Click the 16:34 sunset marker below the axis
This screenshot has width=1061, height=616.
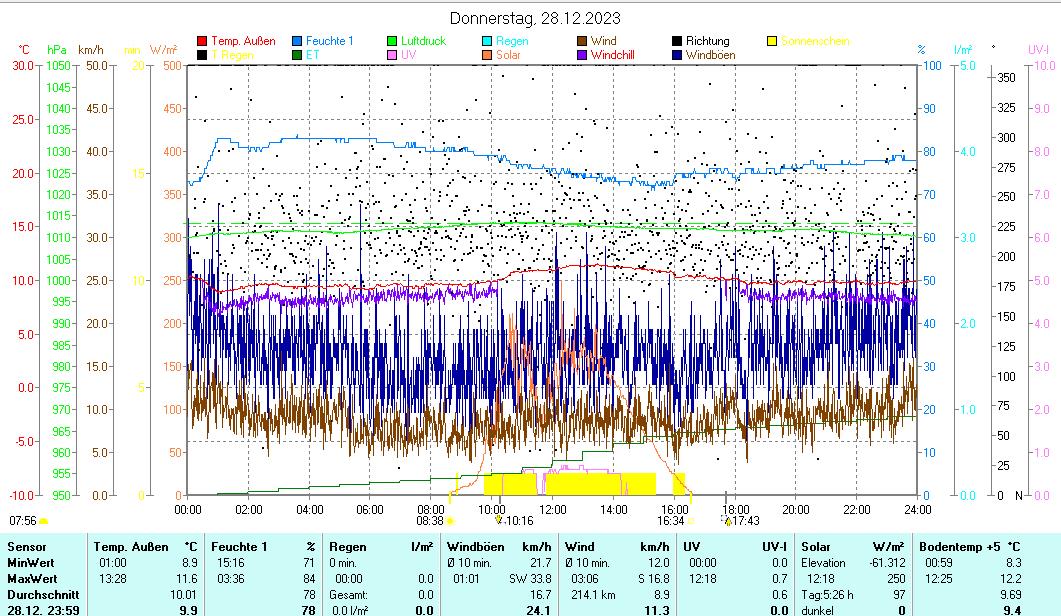pos(670,520)
